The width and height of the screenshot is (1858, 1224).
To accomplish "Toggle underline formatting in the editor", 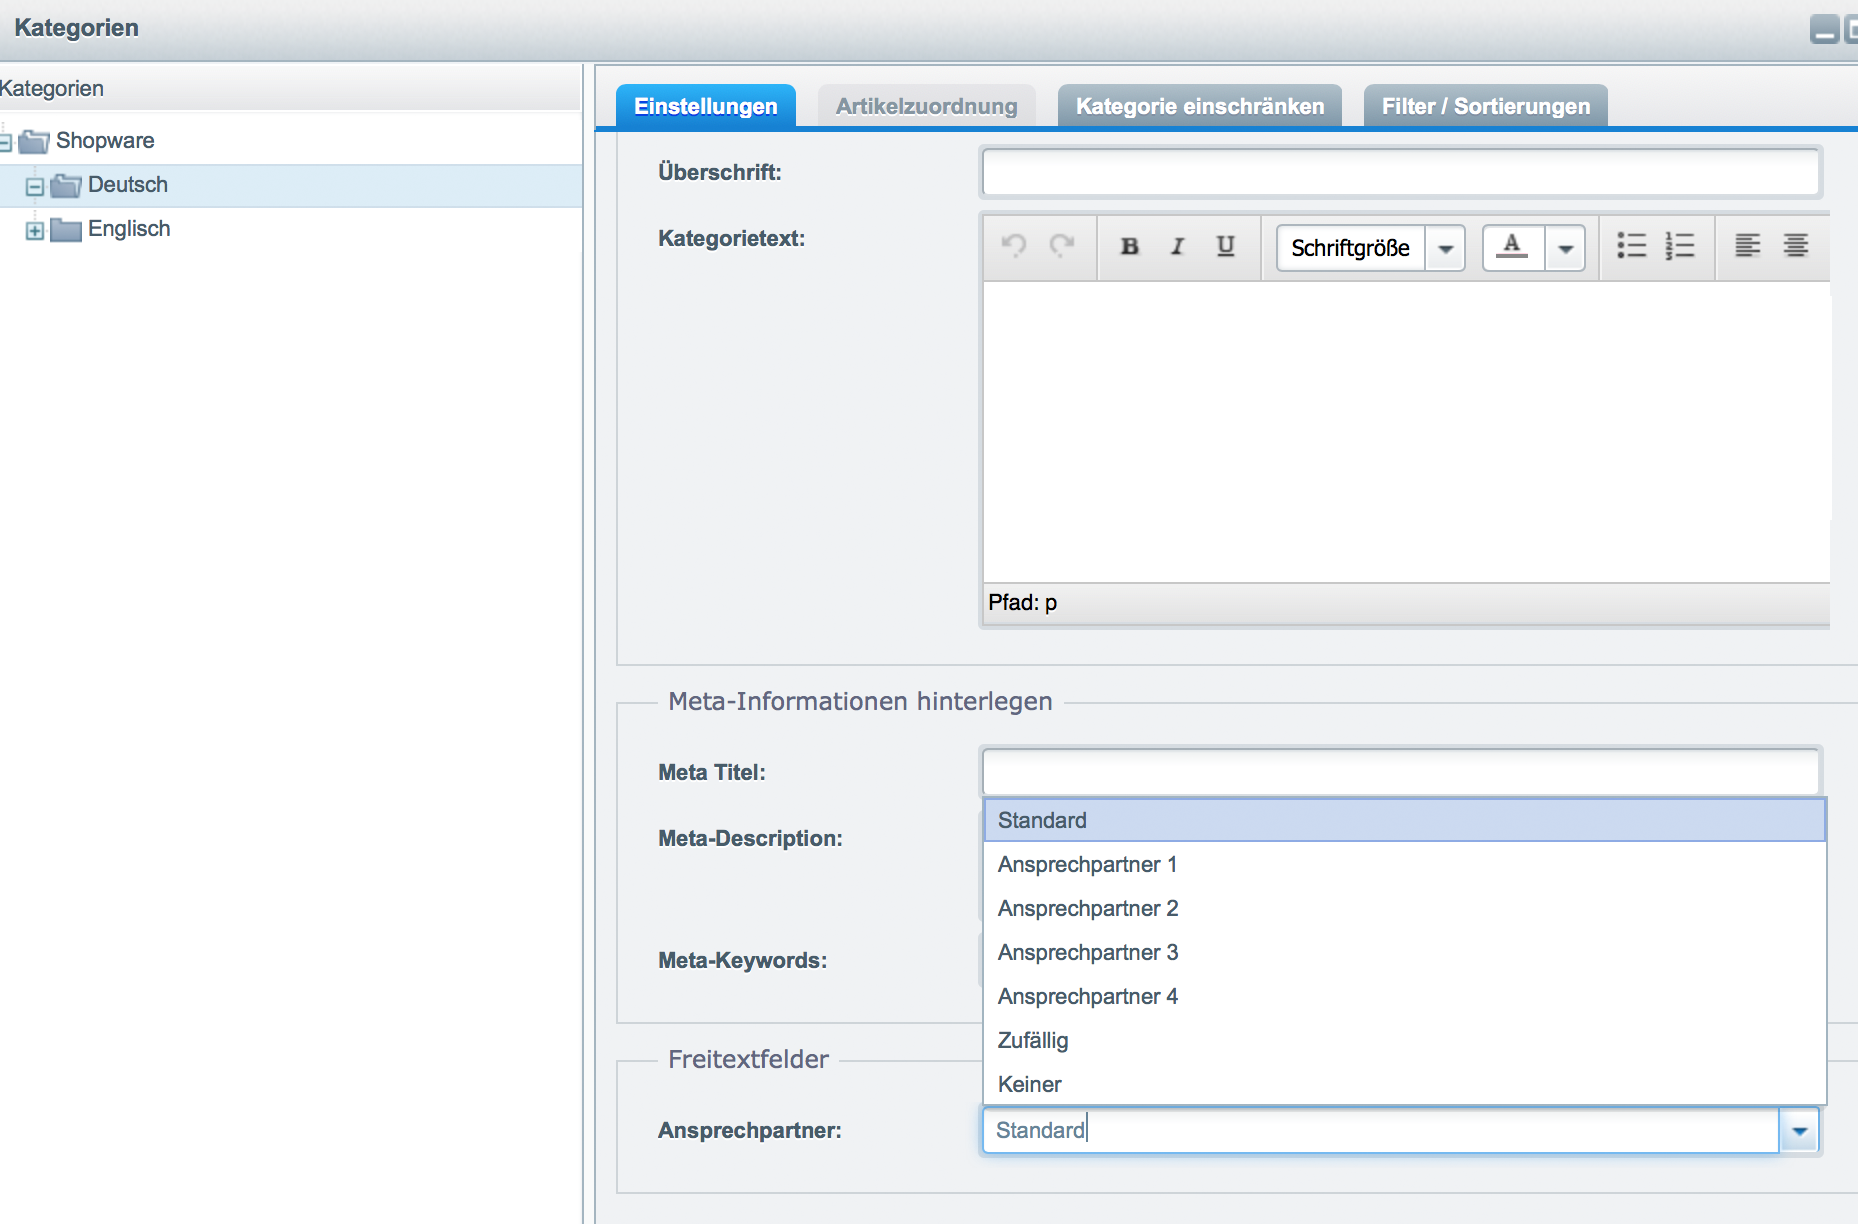I will pos(1225,246).
